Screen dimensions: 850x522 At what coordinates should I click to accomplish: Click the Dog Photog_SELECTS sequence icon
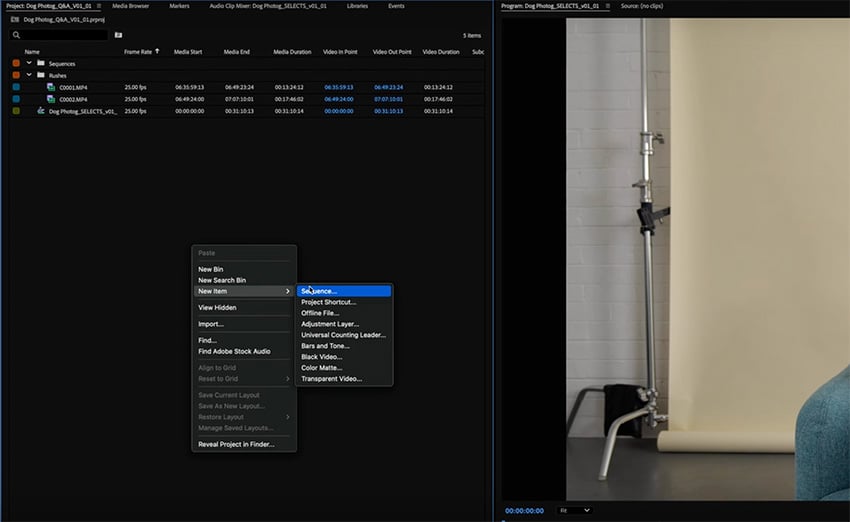pos(41,111)
